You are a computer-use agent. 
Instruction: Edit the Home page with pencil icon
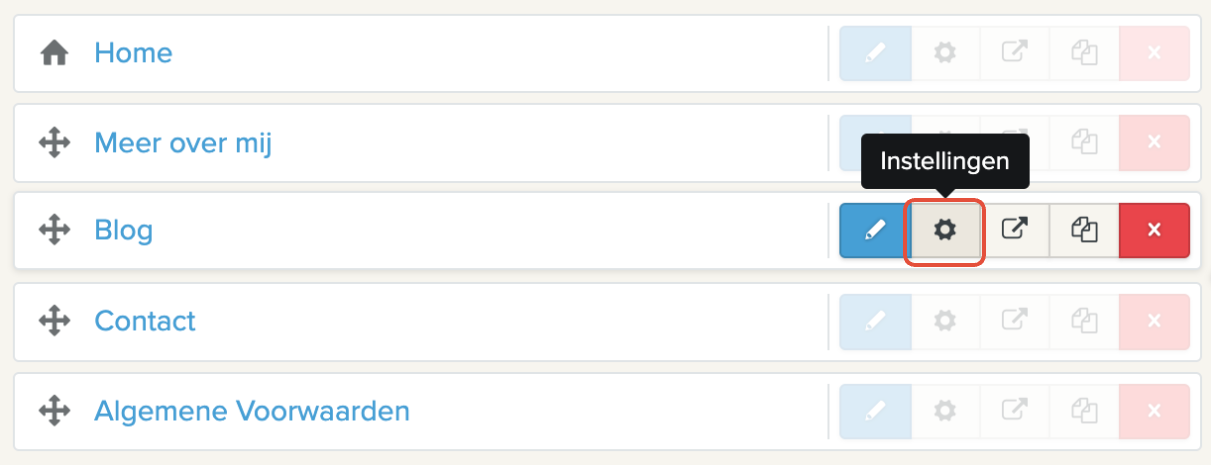click(875, 53)
